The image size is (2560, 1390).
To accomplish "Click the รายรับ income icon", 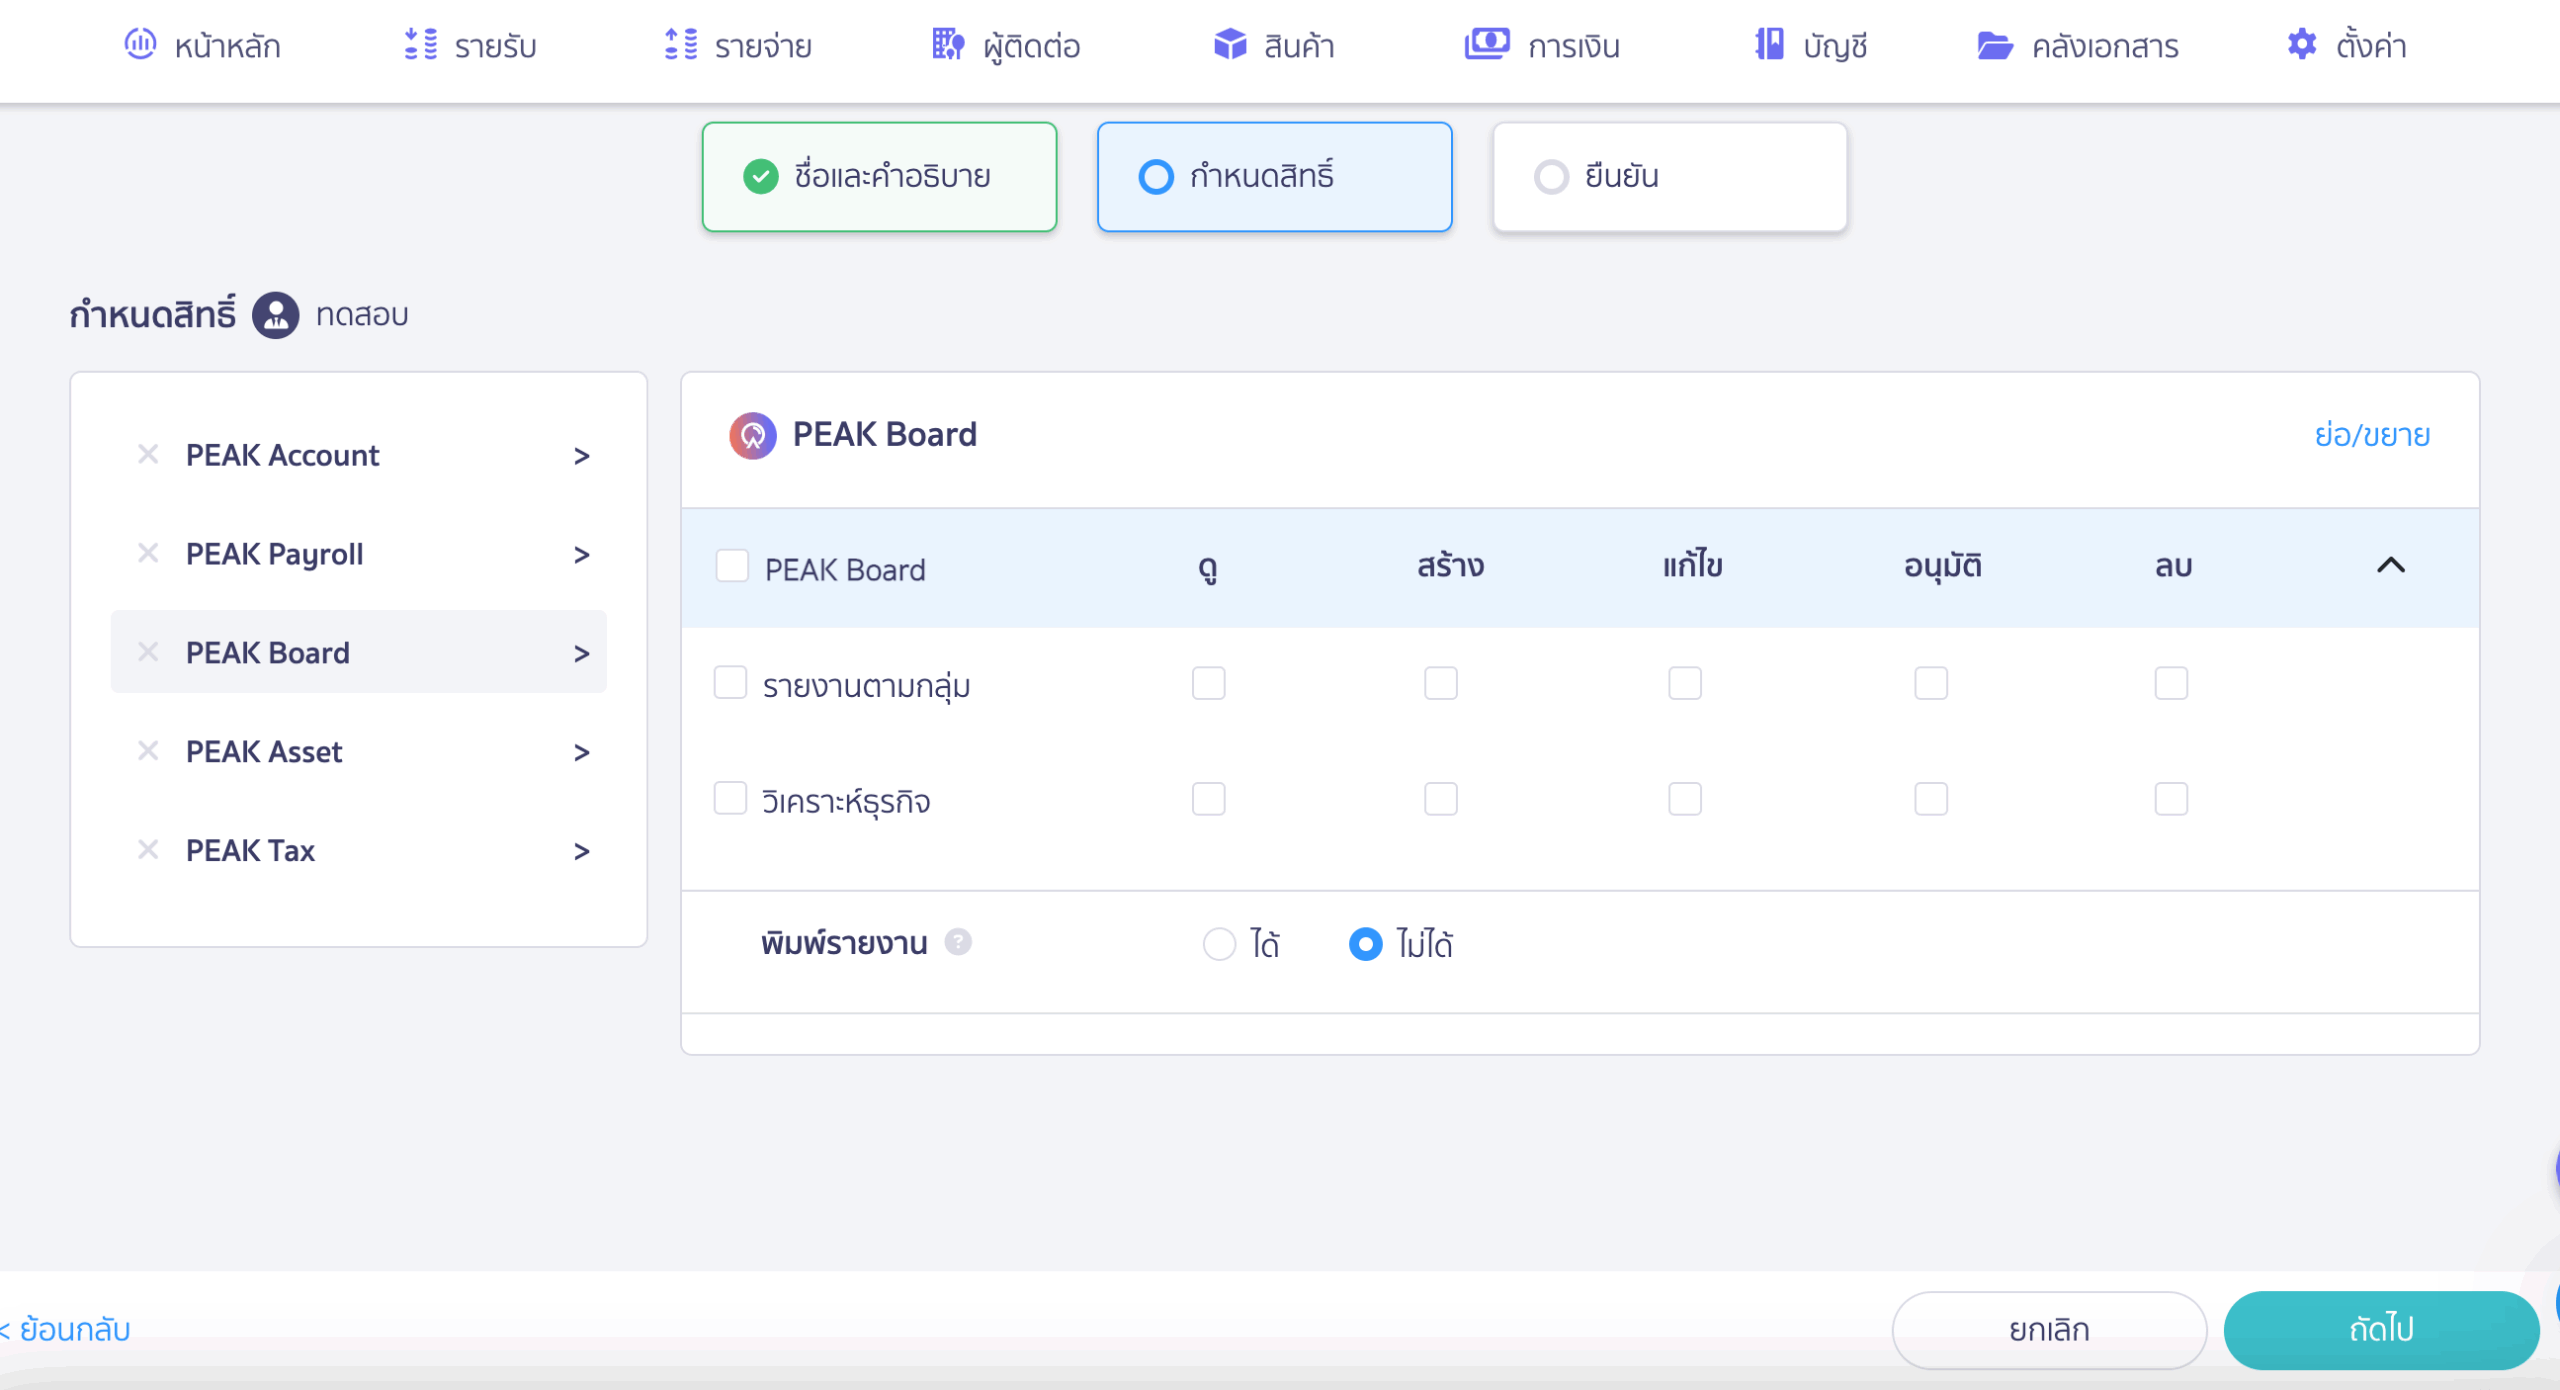I will click(420, 44).
